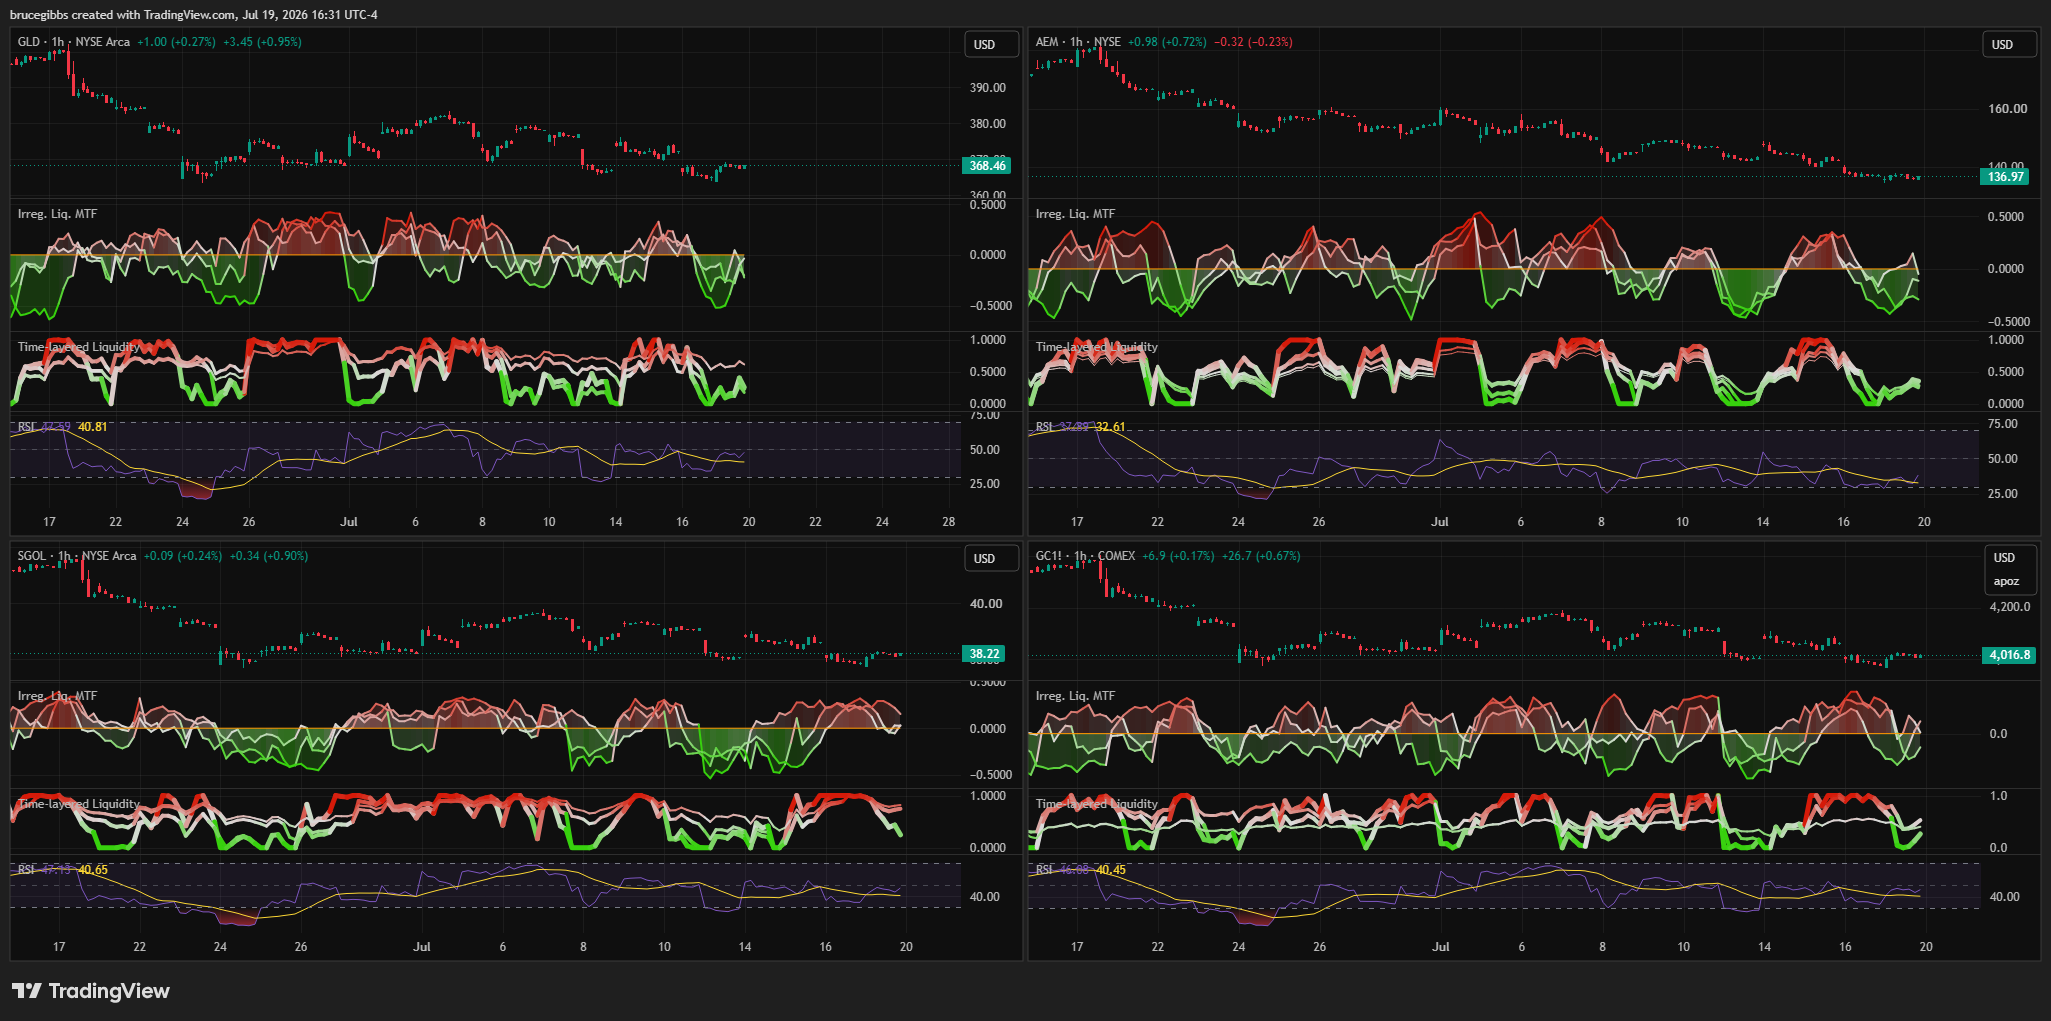
Task: Select Time-layered Liquidity indicator on AEM chart
Action: pyautogui.click(x=1097, y=347)
